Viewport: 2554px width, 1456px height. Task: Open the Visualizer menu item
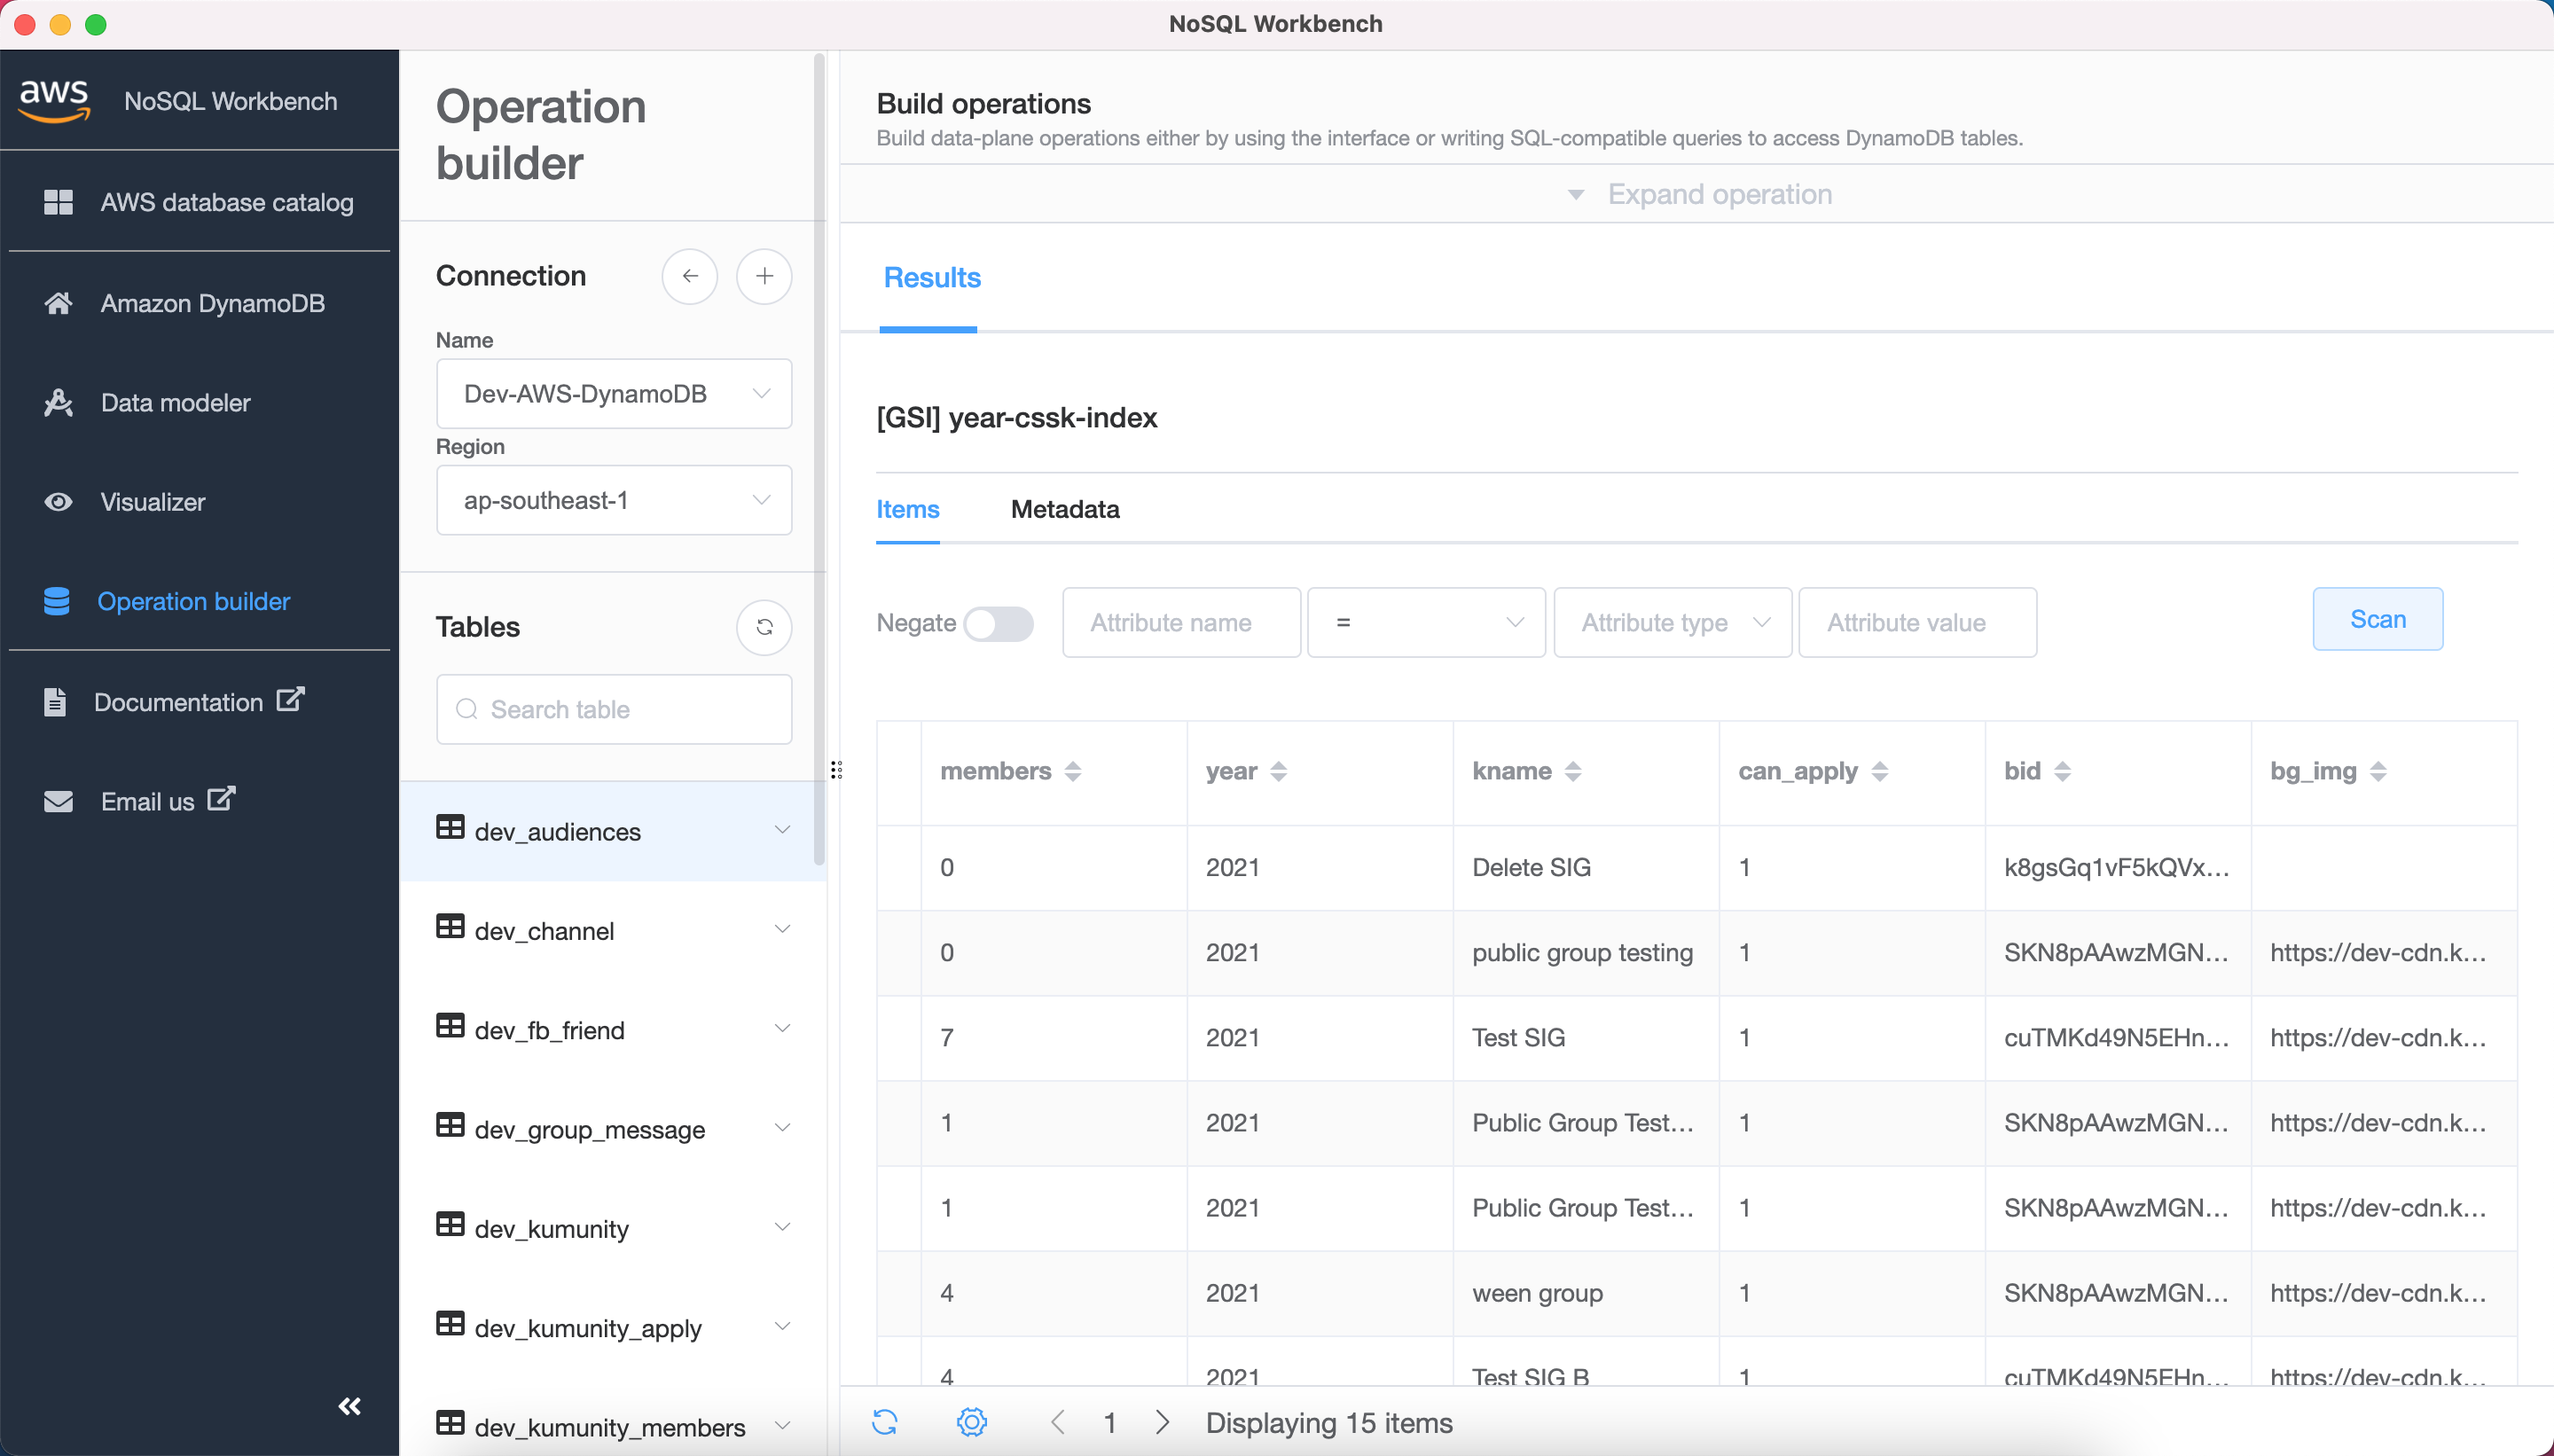point(153,502)
